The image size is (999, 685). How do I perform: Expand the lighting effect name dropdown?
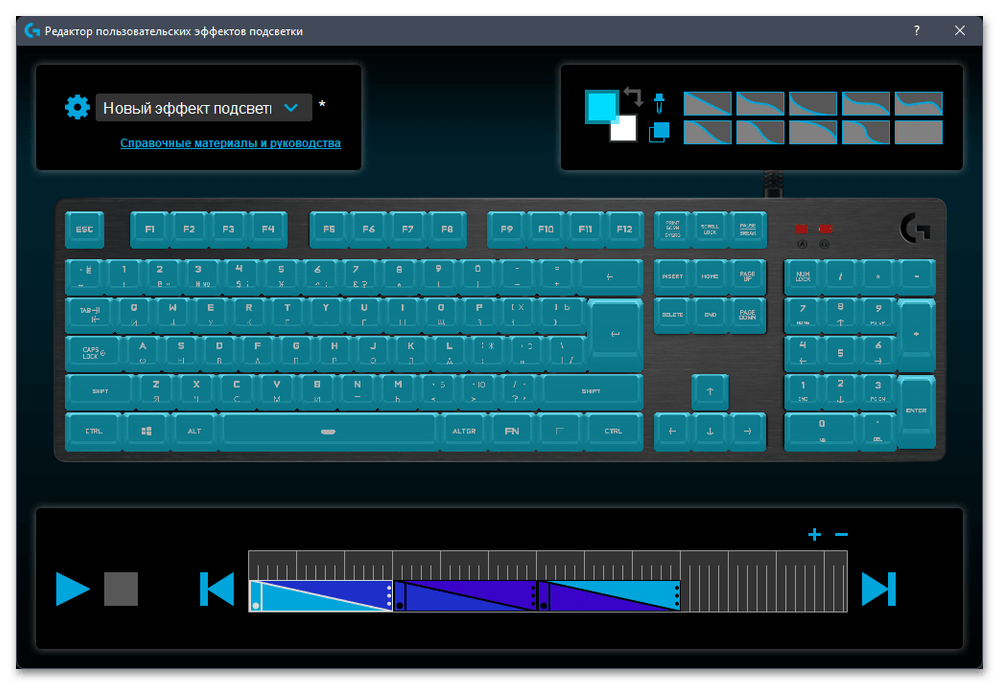(291, 107)
